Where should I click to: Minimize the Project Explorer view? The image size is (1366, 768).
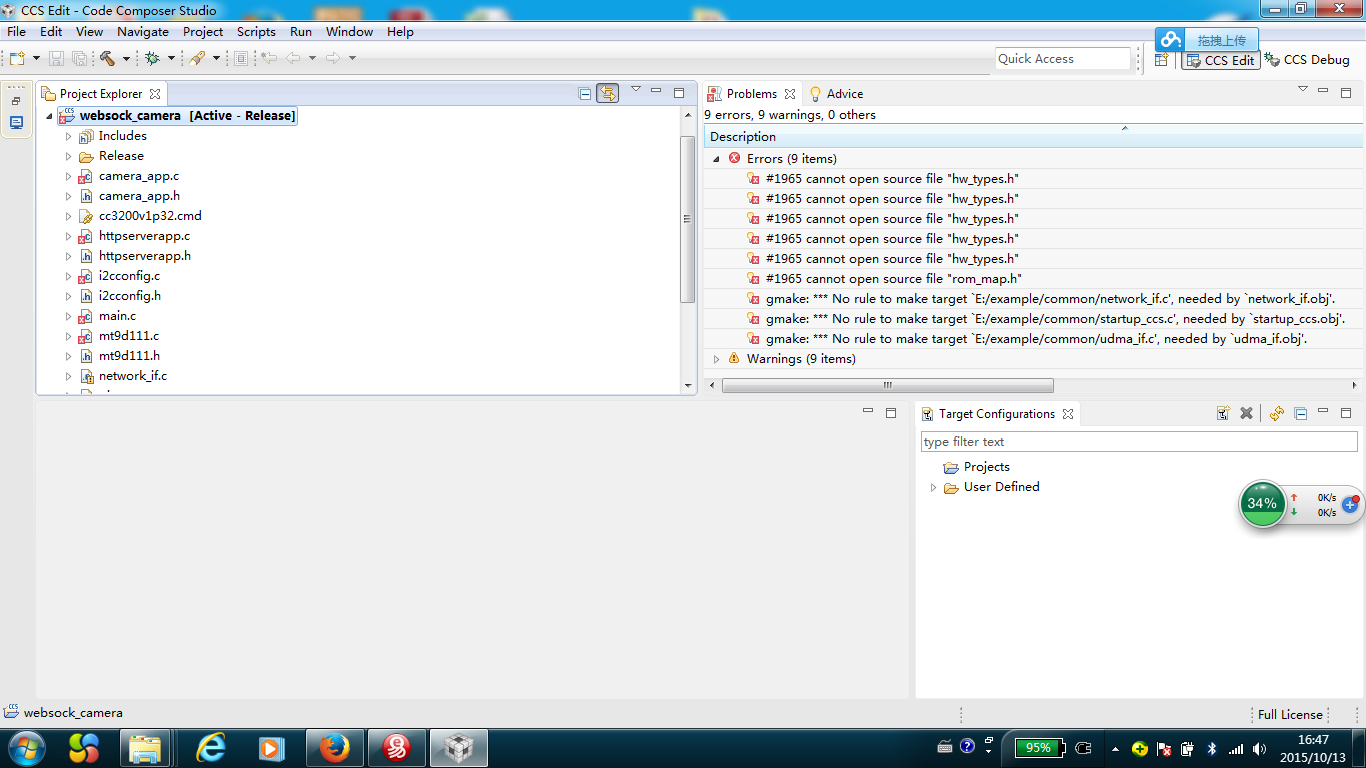pyautogui.click(x=656, y=92)
